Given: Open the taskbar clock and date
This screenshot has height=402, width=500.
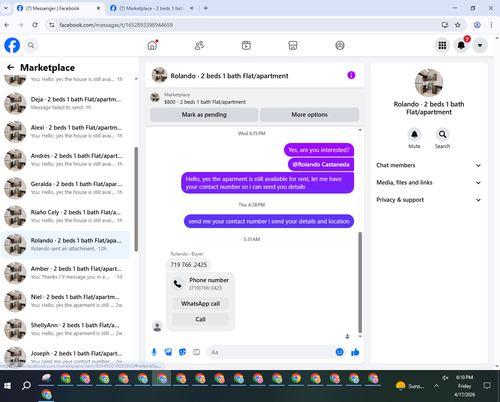Looking at the screenshot, I should 464,386.
